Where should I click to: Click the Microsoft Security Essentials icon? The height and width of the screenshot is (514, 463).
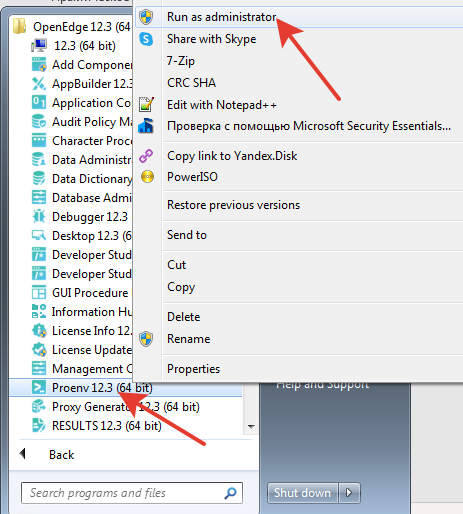[x=146, y=126]
